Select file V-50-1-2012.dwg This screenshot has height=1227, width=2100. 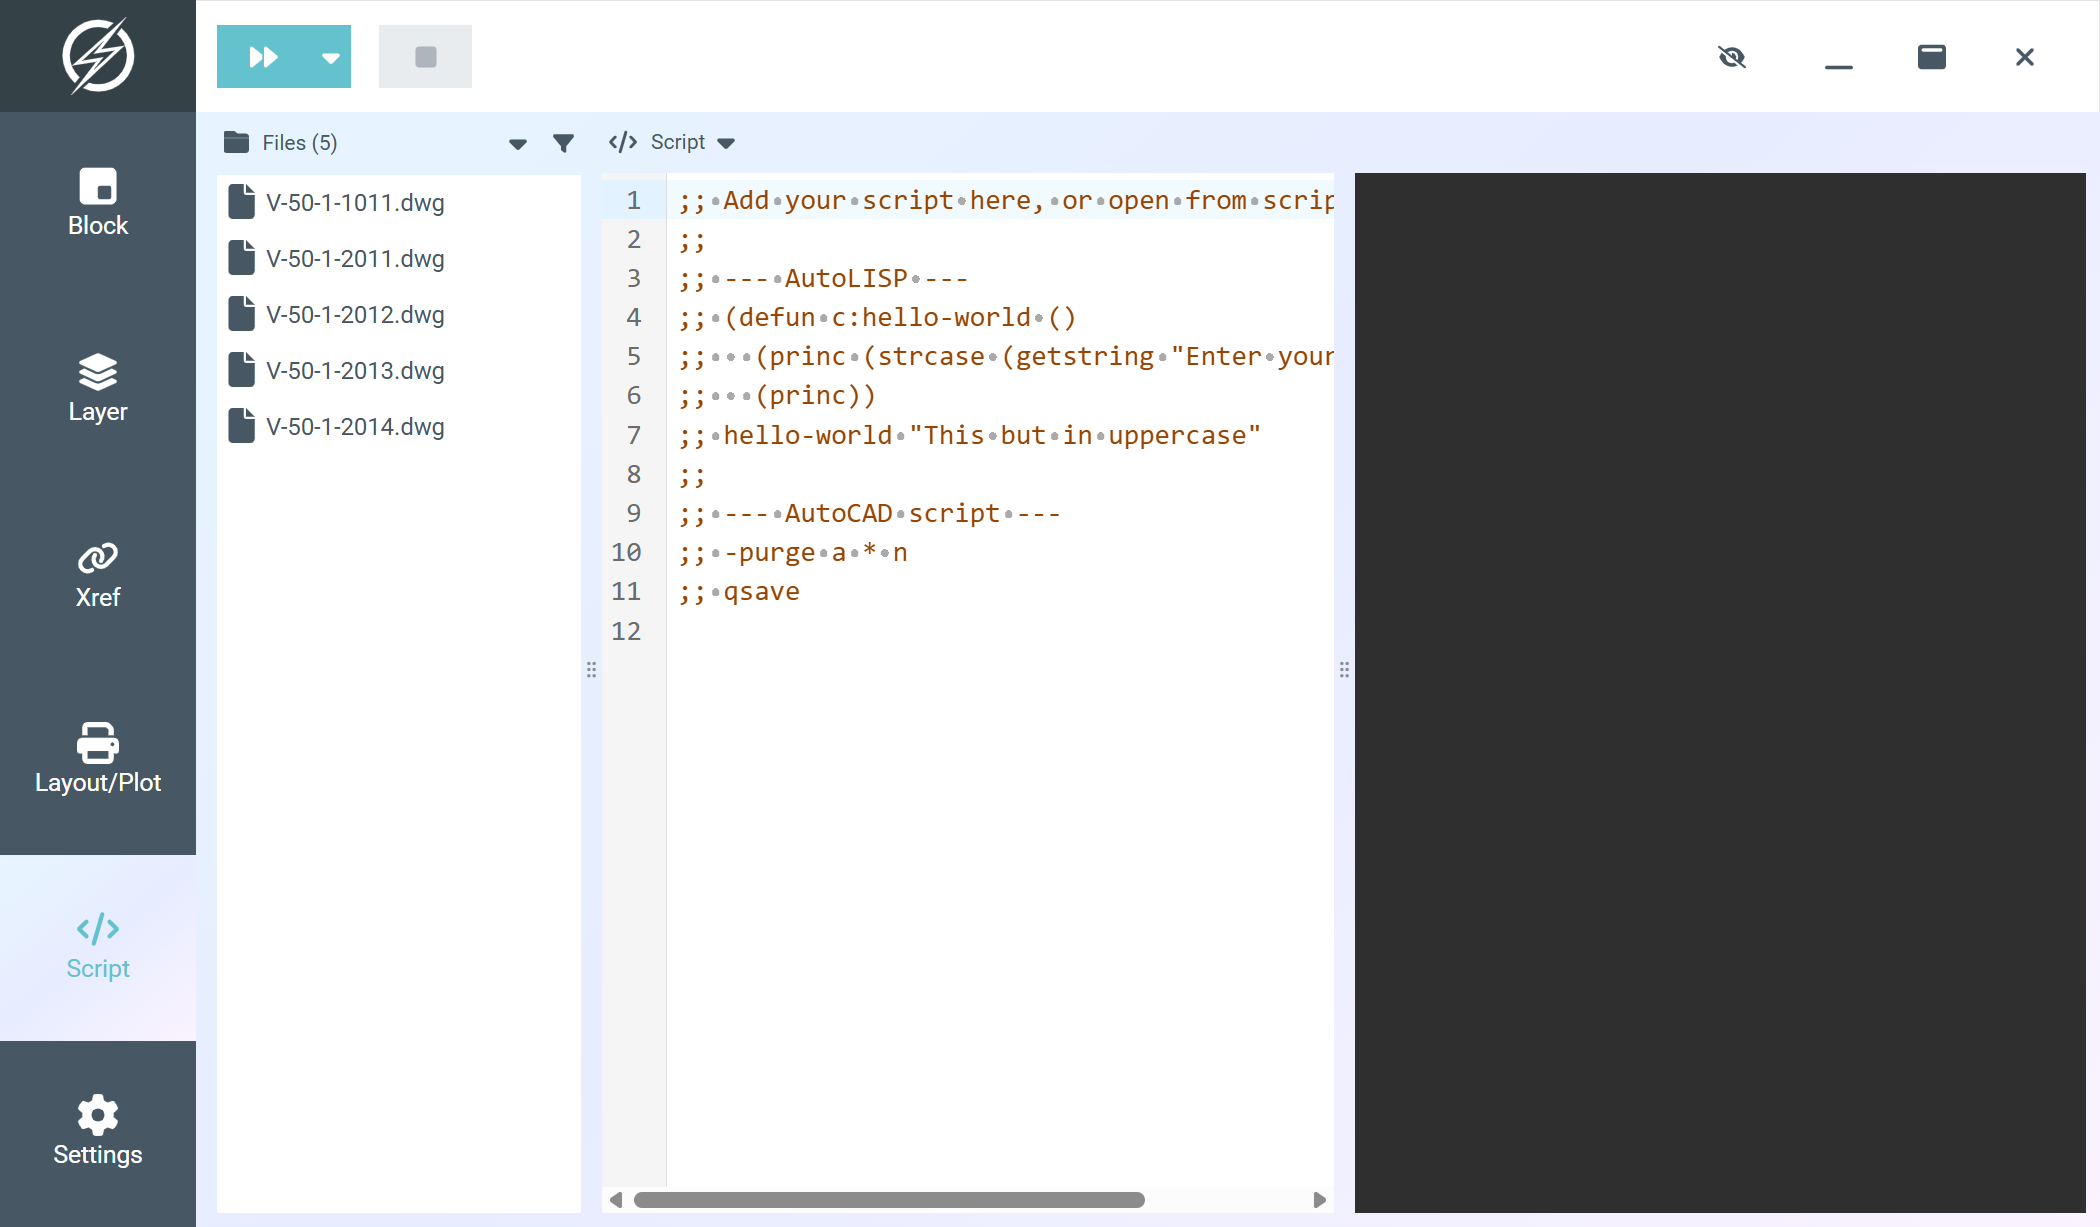pyautogui.click(x=398, y=314)
